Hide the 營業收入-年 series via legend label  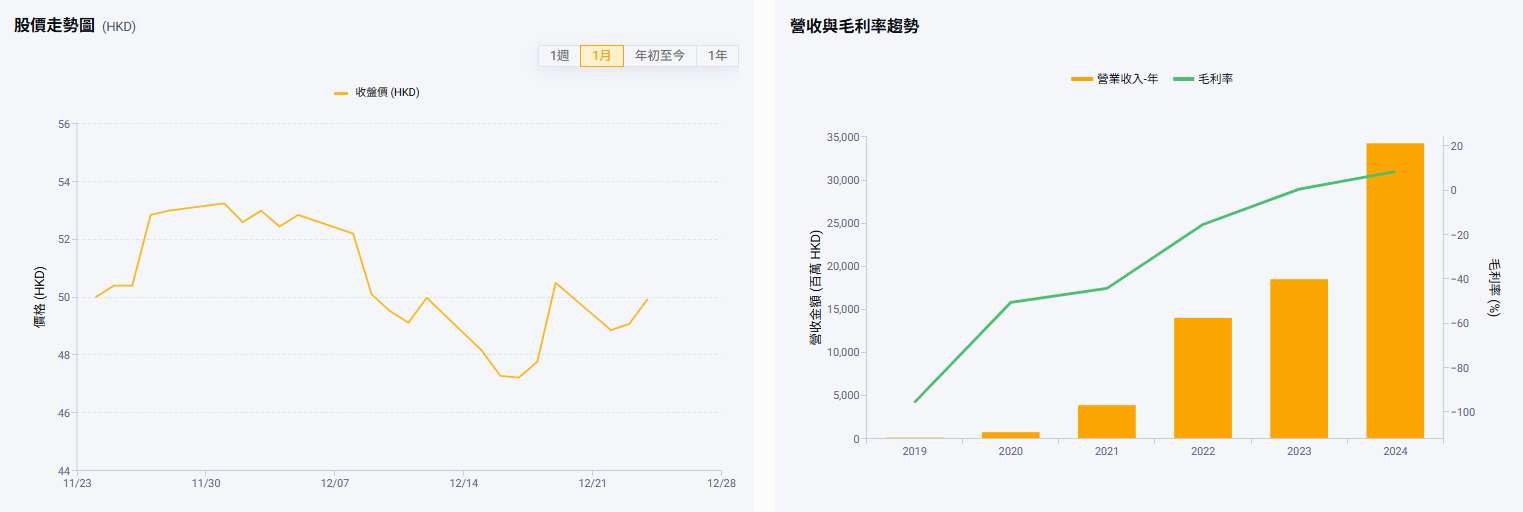click(1127, 78)
